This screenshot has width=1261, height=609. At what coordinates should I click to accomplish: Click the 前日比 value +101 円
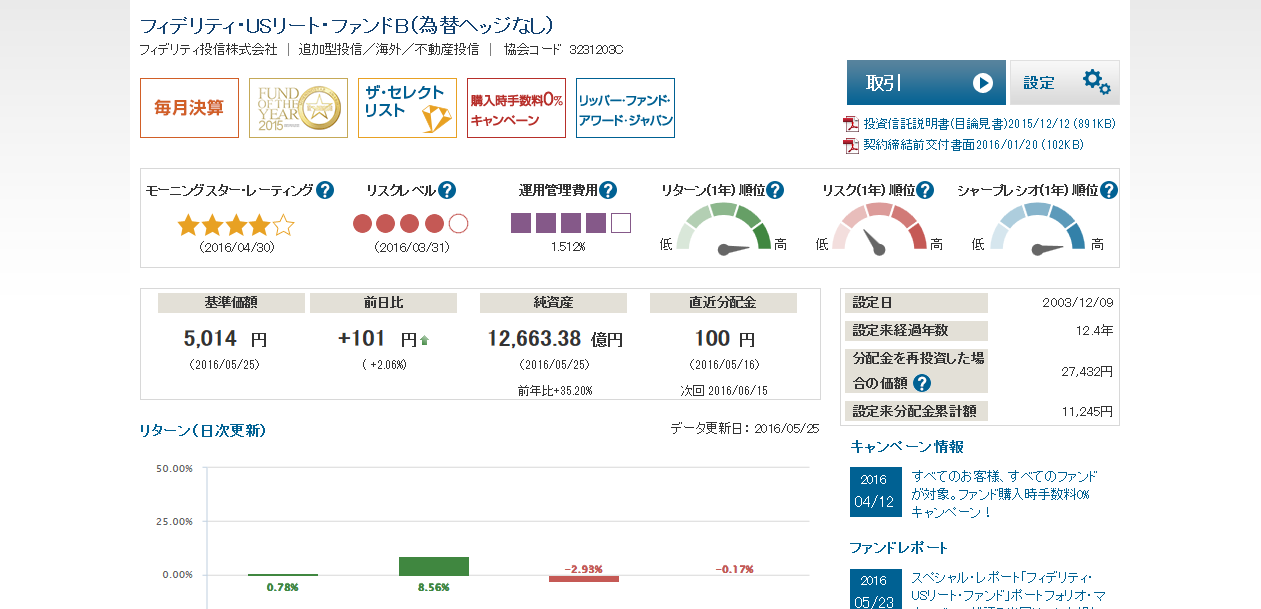pyautogui.click(x=377, y=339)
